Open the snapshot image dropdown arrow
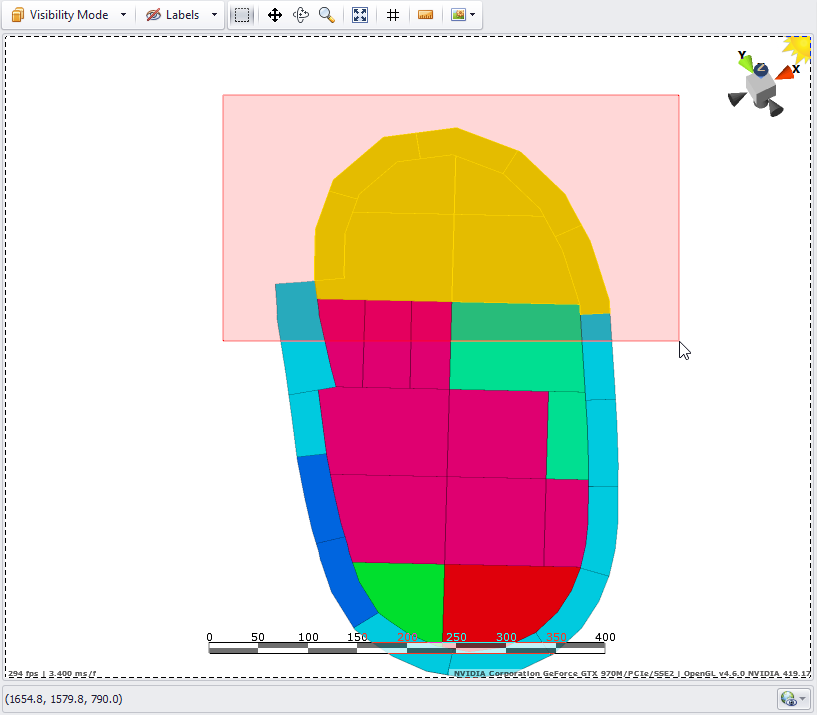The image size is (817, 715). pos(472,15)
